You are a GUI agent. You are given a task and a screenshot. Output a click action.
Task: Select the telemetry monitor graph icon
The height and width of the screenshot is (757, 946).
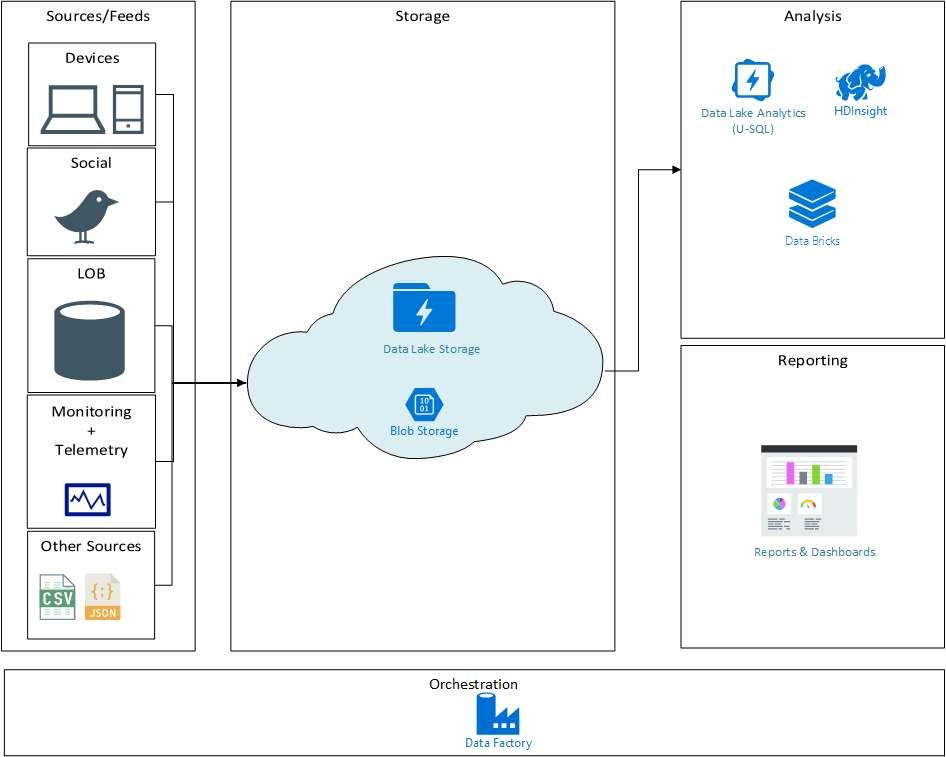(x=88, y=499)
